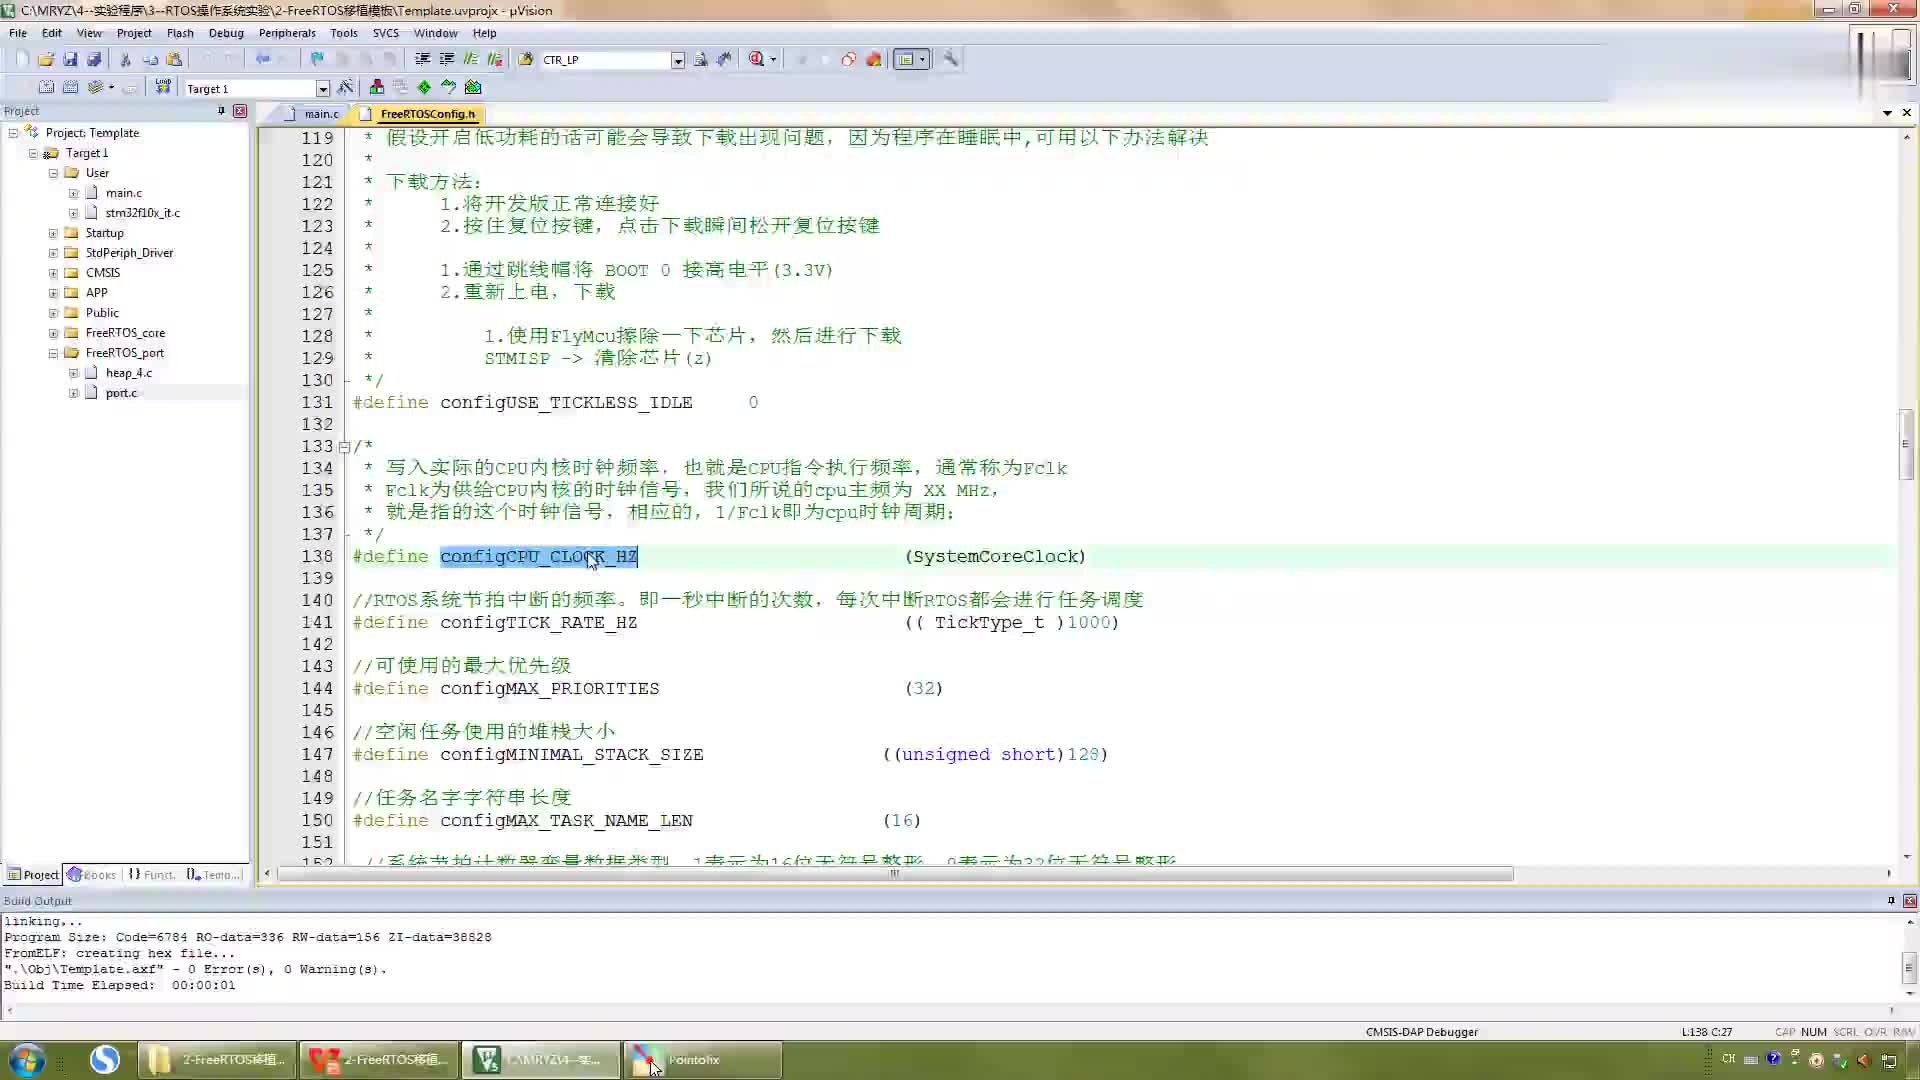This screenshot has height=1080, width=1920.
Task: Open a file using the folder icon
Action: click(46, 59)
